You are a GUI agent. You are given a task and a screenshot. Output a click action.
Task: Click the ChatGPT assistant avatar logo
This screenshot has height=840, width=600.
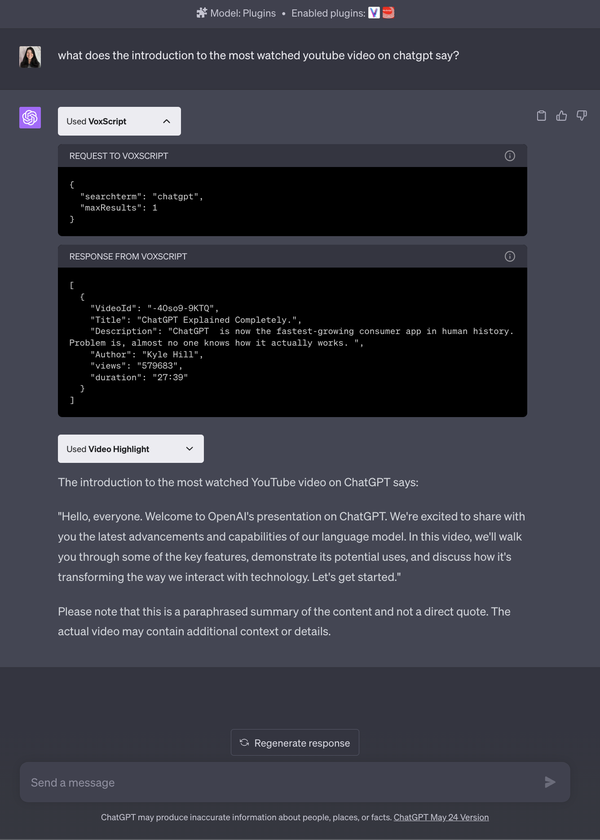click(x=30, y=118)
